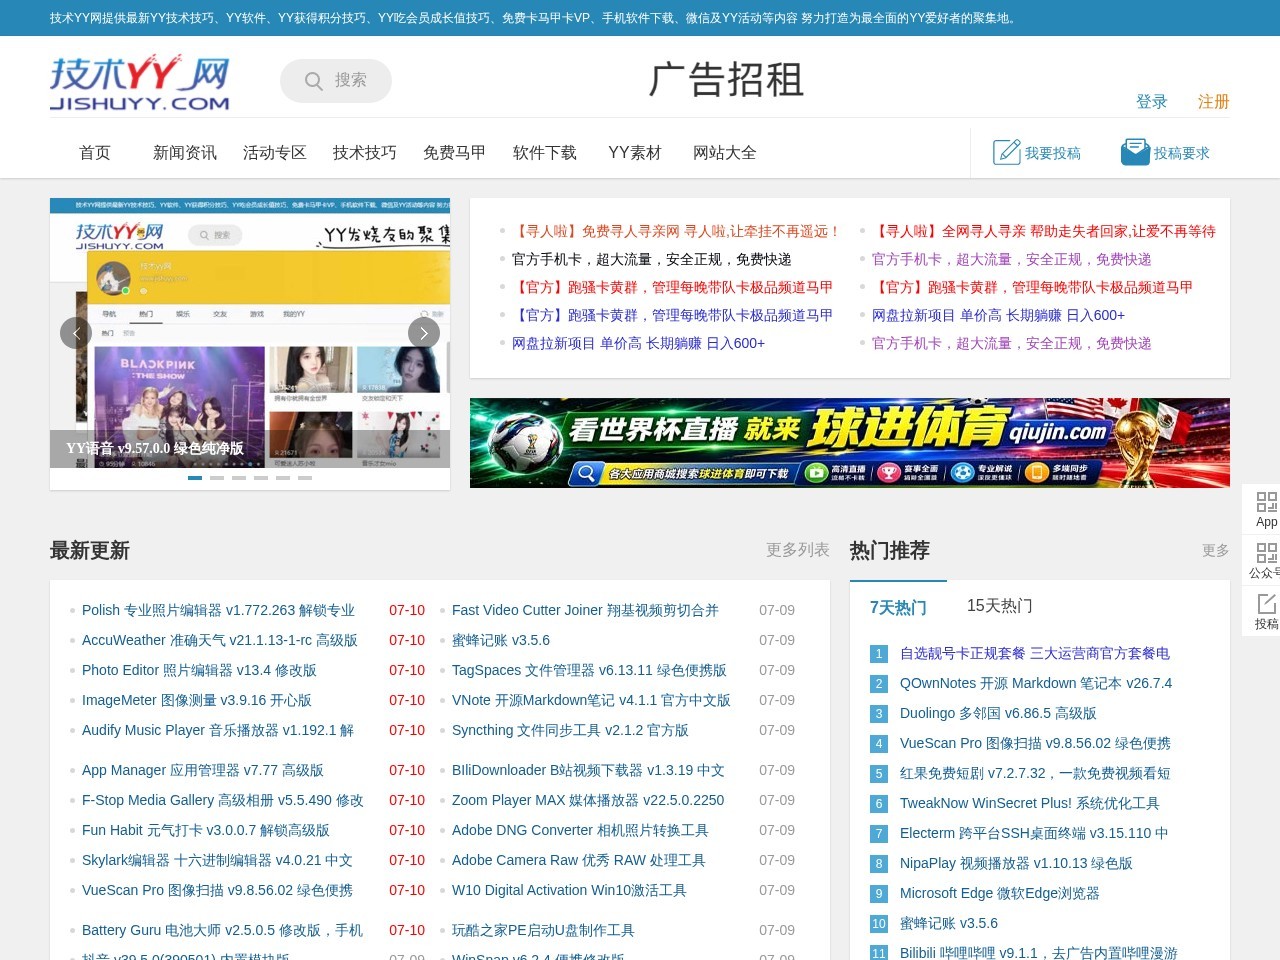The height and width of the screenshot is (960, 1280).
Task: Click the App QR code icon in the sidebar
Action: tap(1266, 502)
